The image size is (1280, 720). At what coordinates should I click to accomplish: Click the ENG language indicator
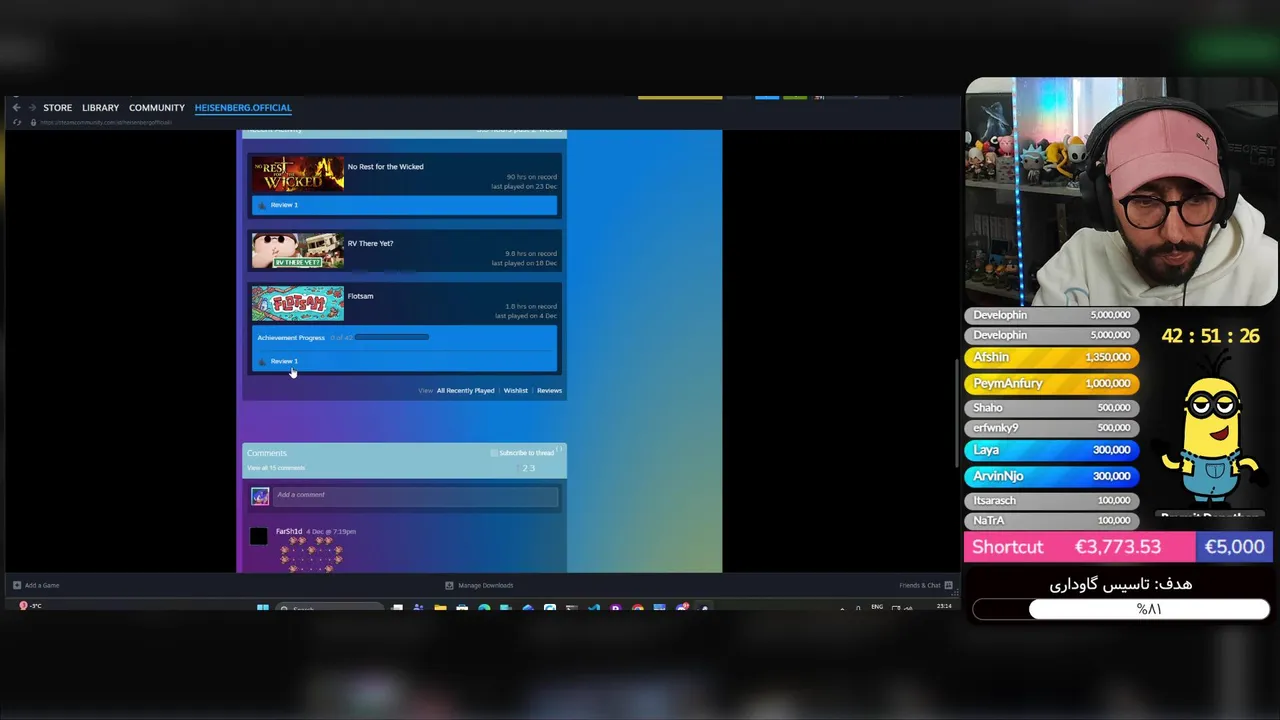pyautogui.click(x=877, y=607)
